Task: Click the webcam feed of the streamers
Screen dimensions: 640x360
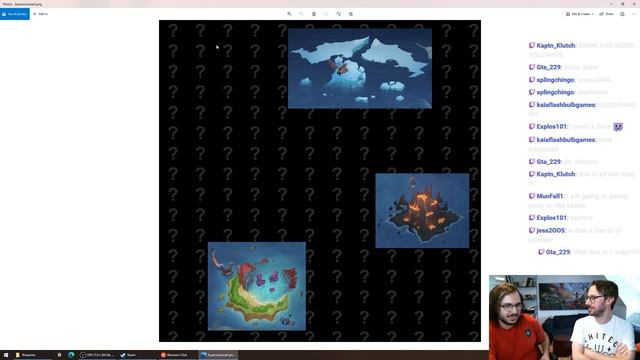Action: pyautogui.click(x=564, y=317)
